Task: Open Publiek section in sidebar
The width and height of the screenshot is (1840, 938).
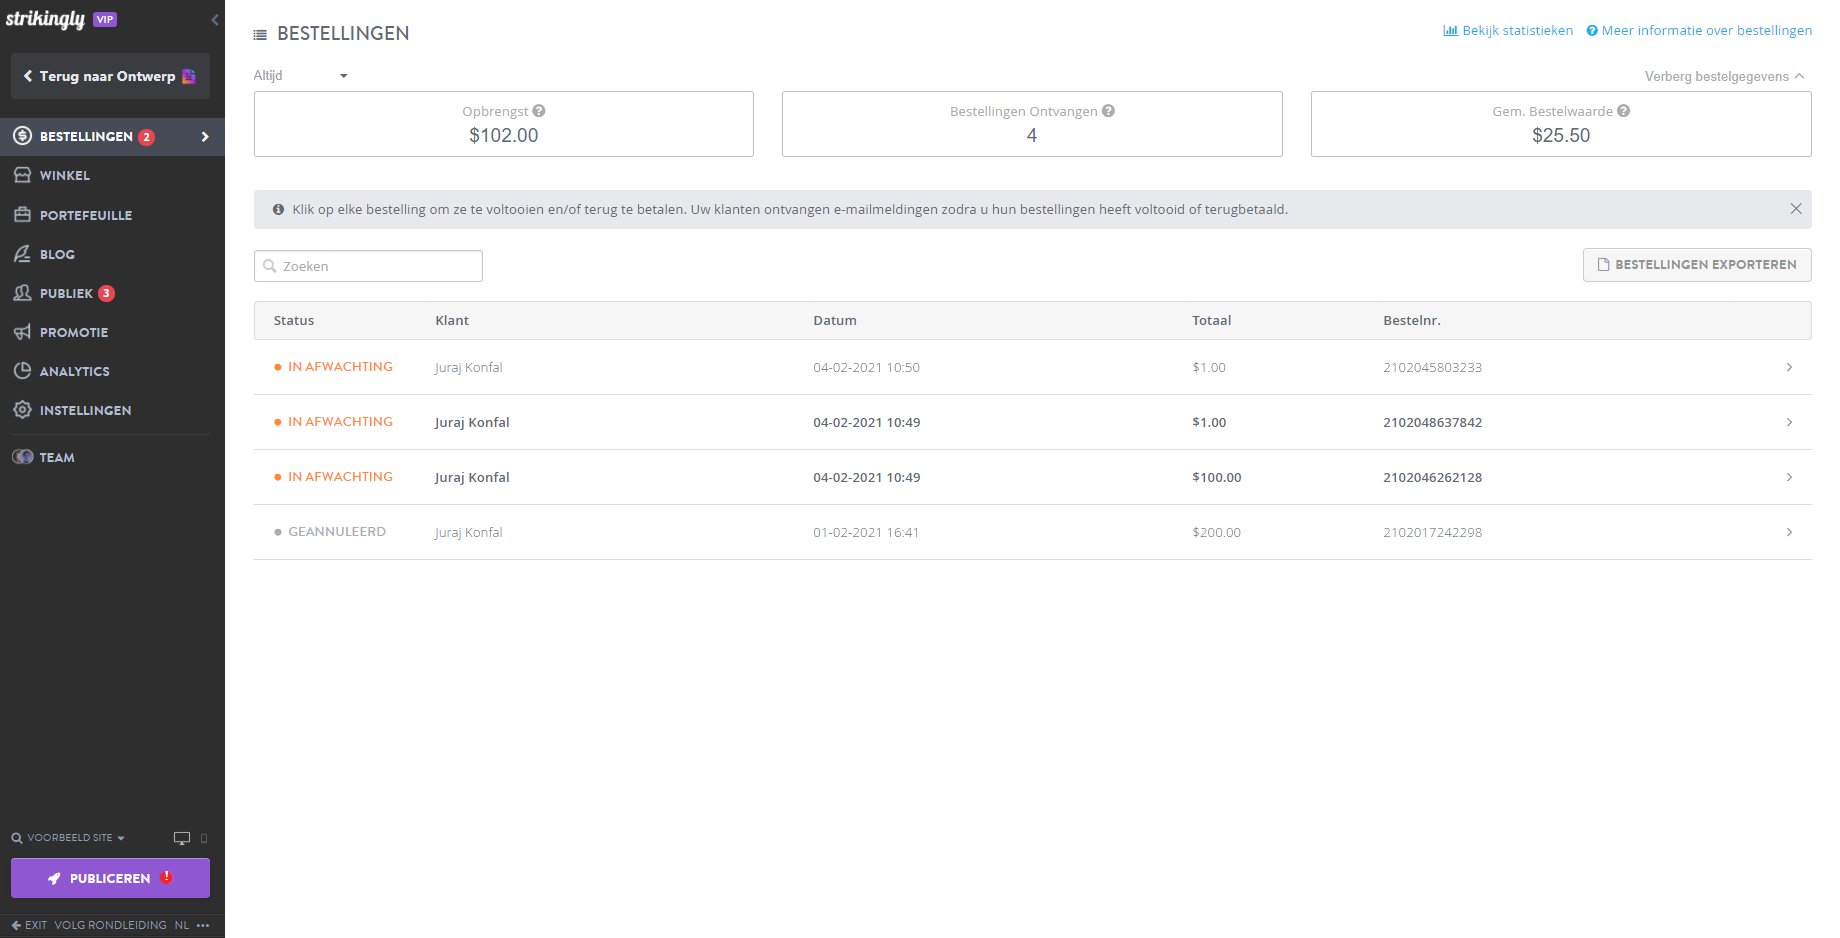Action: point(66,293)
